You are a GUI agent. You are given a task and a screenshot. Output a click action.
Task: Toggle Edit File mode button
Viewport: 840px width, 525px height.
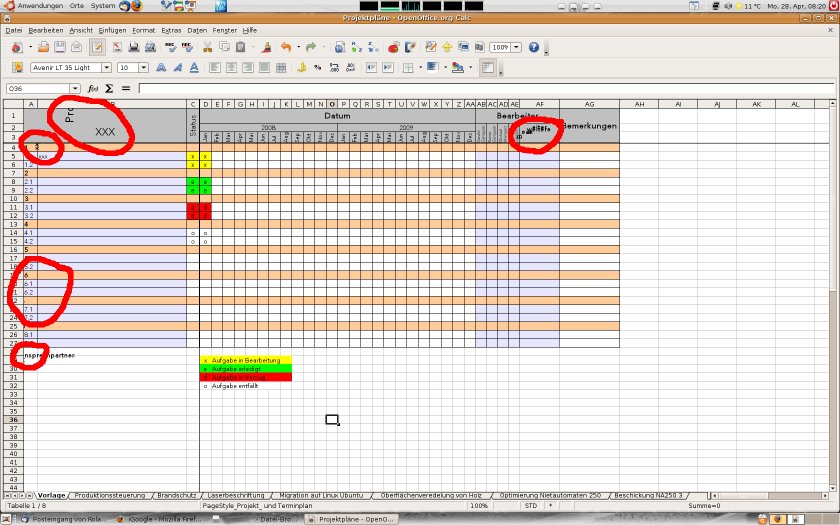tap(98, 47)
